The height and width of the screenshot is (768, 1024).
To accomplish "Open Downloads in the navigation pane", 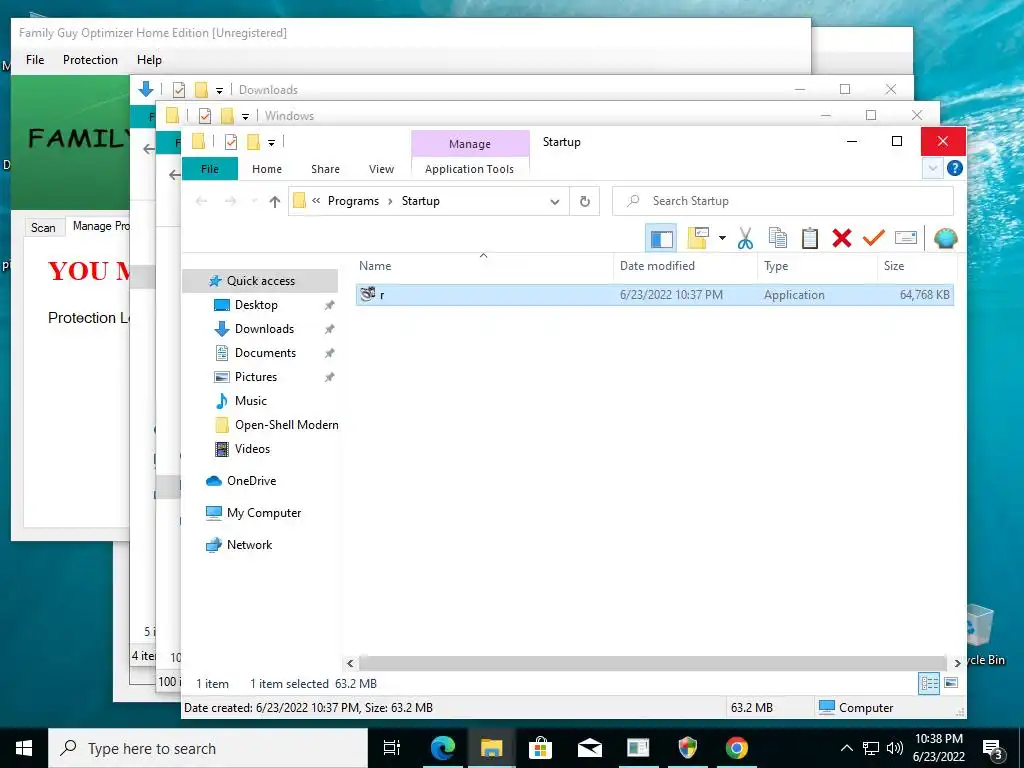I will click(264, 329).
